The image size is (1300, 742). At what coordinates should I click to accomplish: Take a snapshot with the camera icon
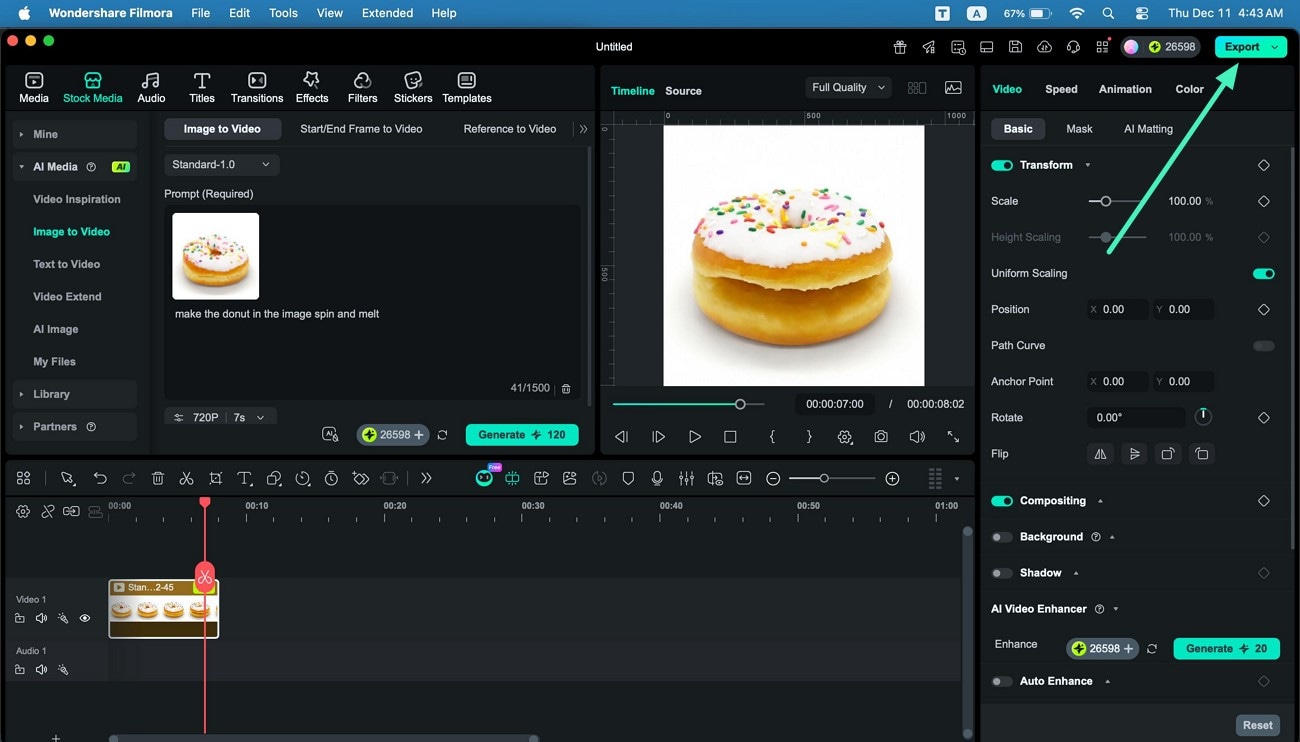point(880,436)
